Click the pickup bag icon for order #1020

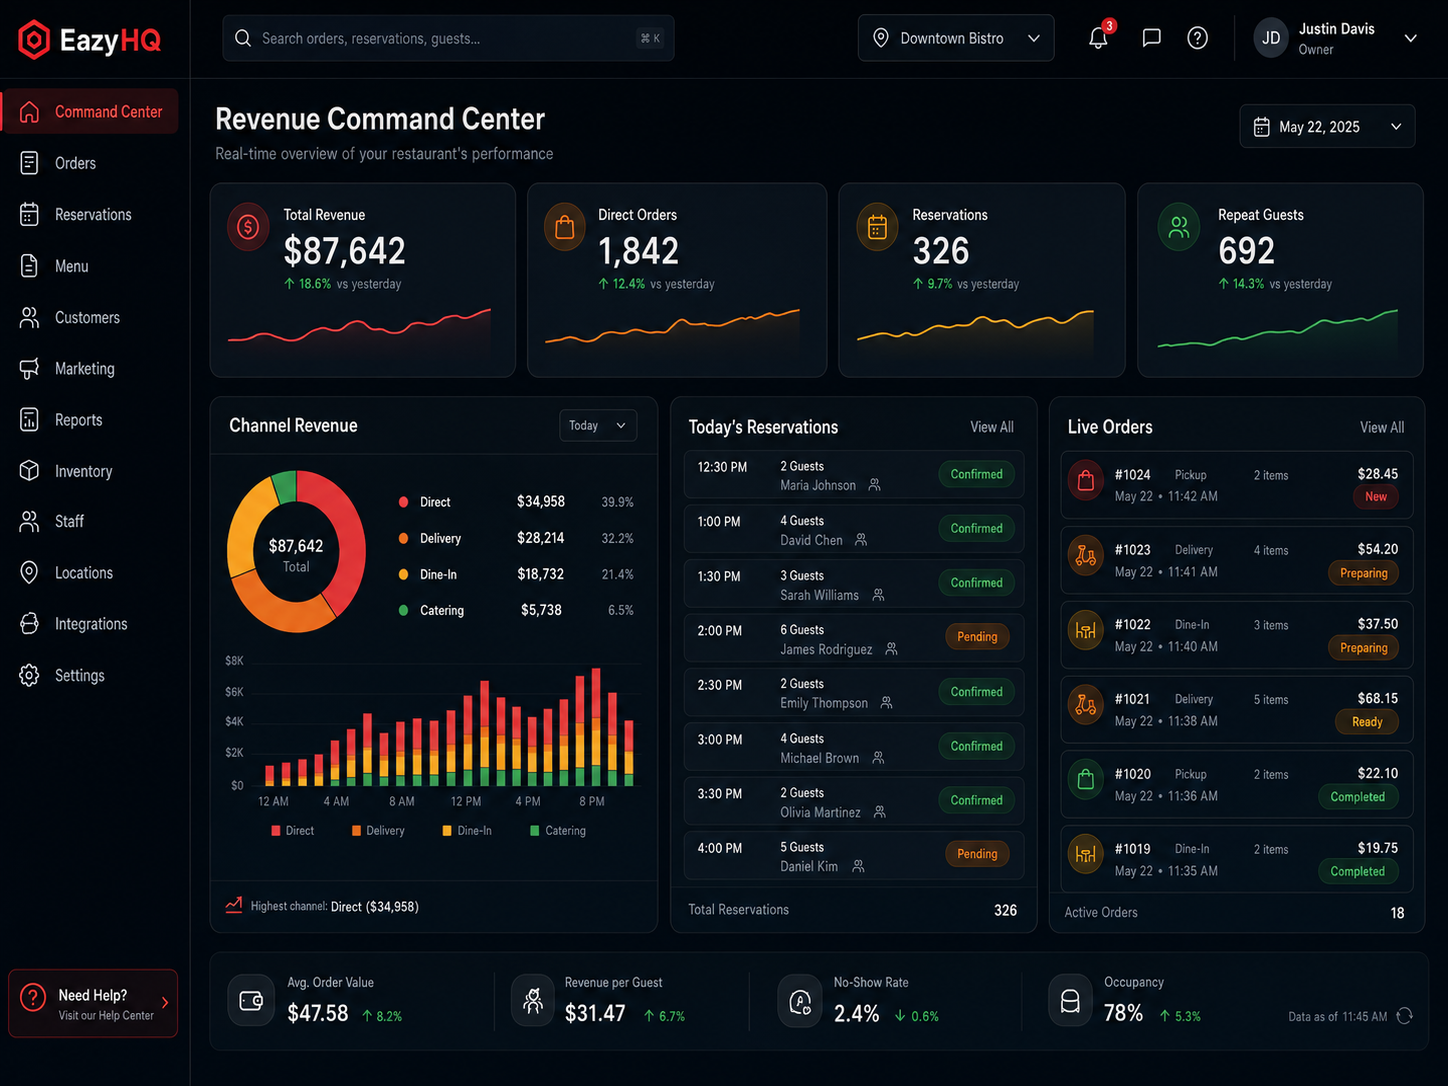click(1085, 780)
